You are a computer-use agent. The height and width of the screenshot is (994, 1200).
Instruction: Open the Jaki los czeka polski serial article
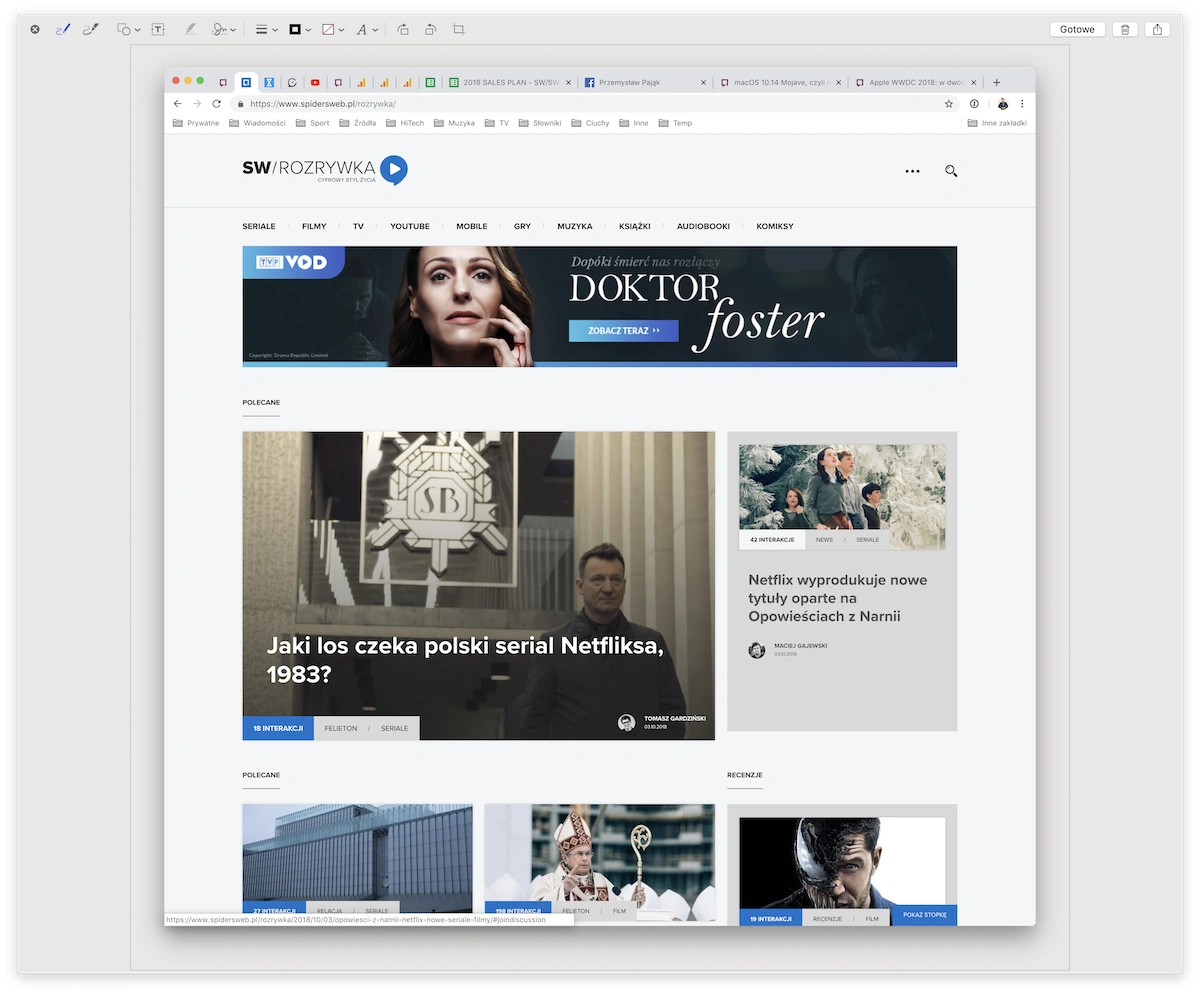click(465, 660)
